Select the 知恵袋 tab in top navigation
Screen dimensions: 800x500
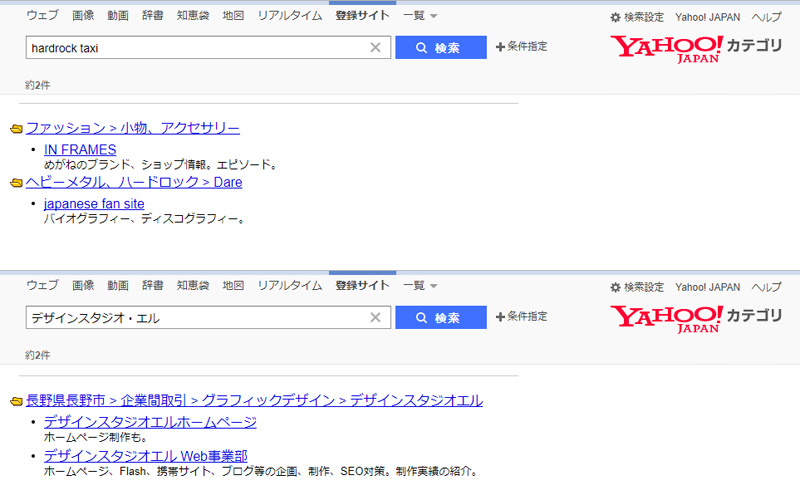point(193,15)
